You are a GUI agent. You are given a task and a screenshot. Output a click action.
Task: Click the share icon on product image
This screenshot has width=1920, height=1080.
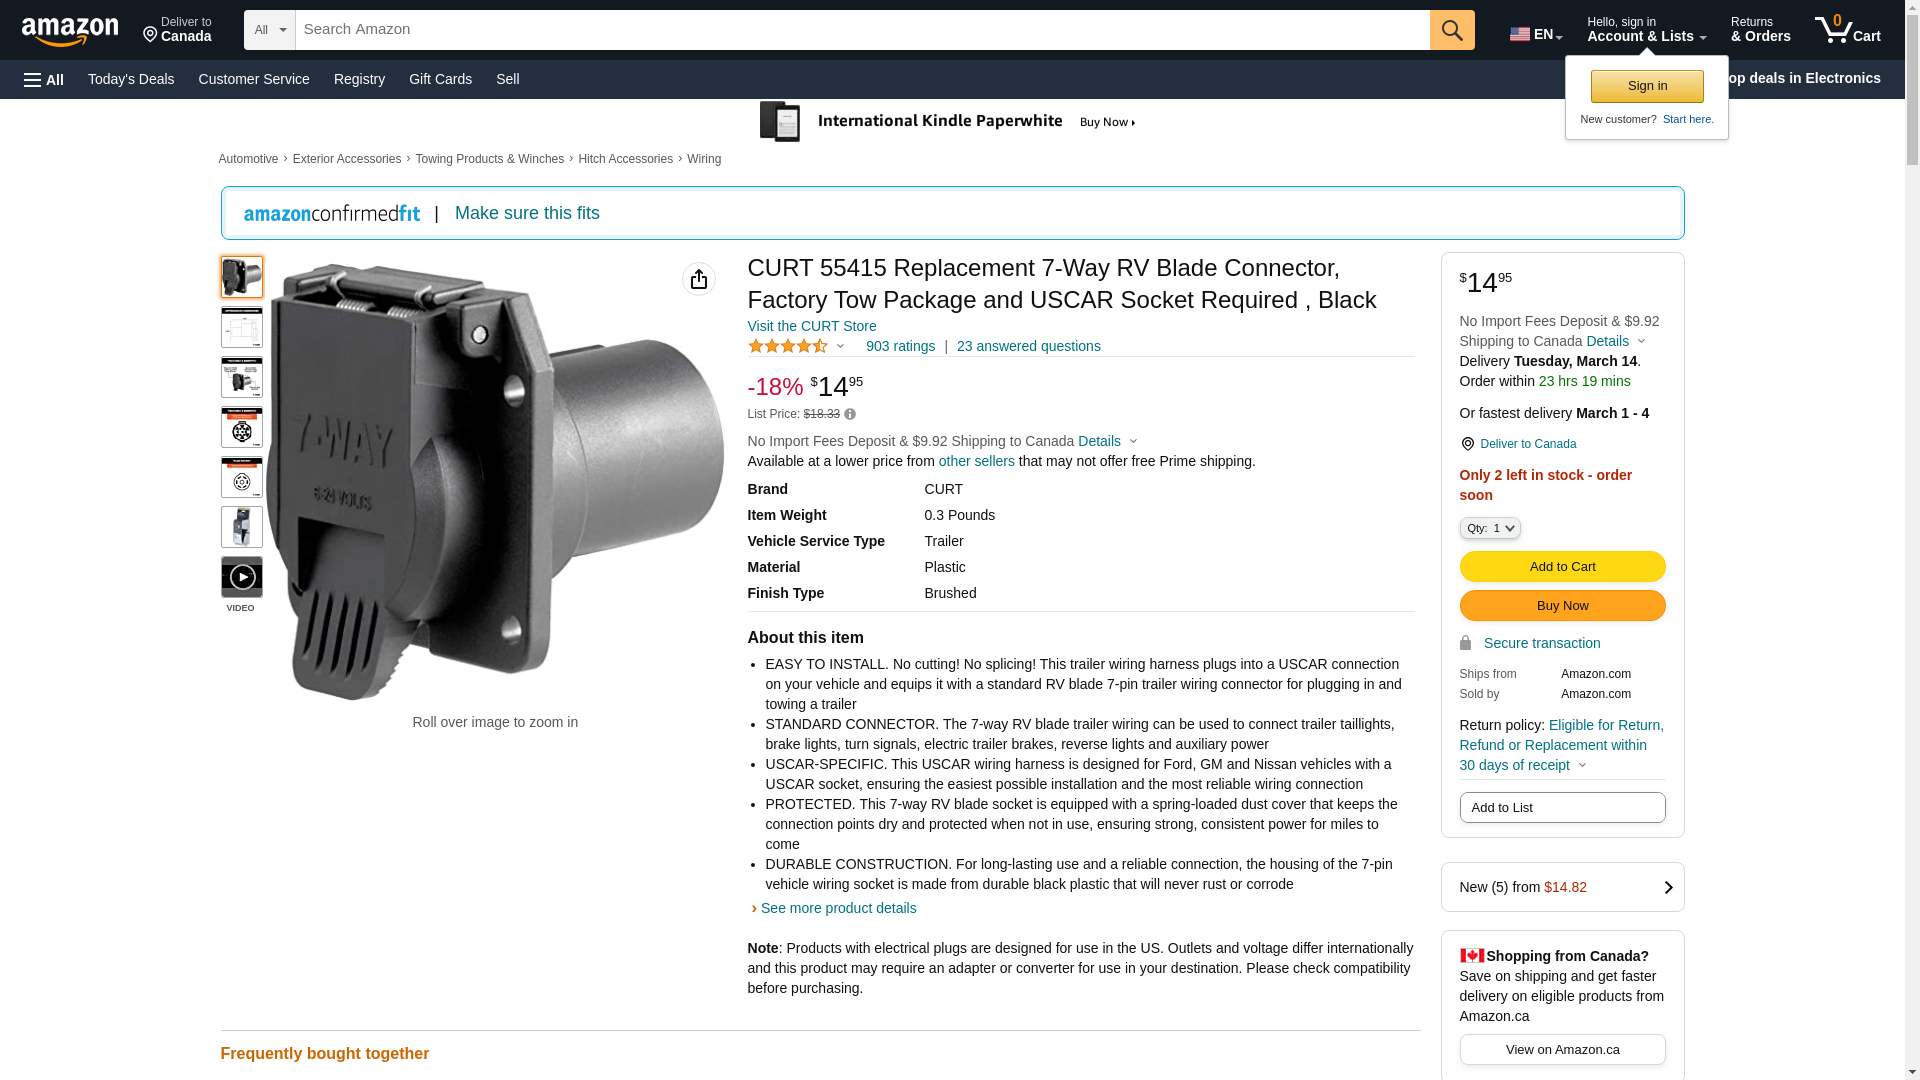coord(699,279)
